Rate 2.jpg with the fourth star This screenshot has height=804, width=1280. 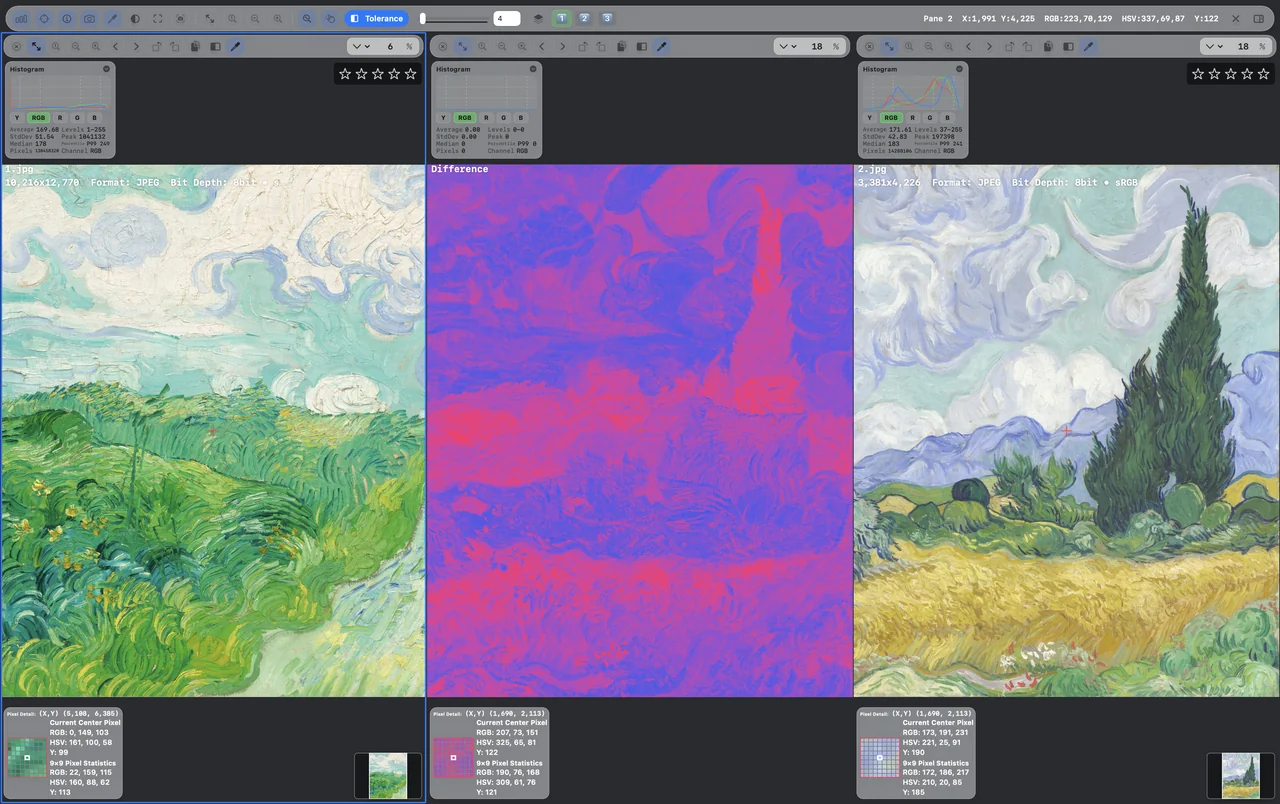tap(1247, 74)
